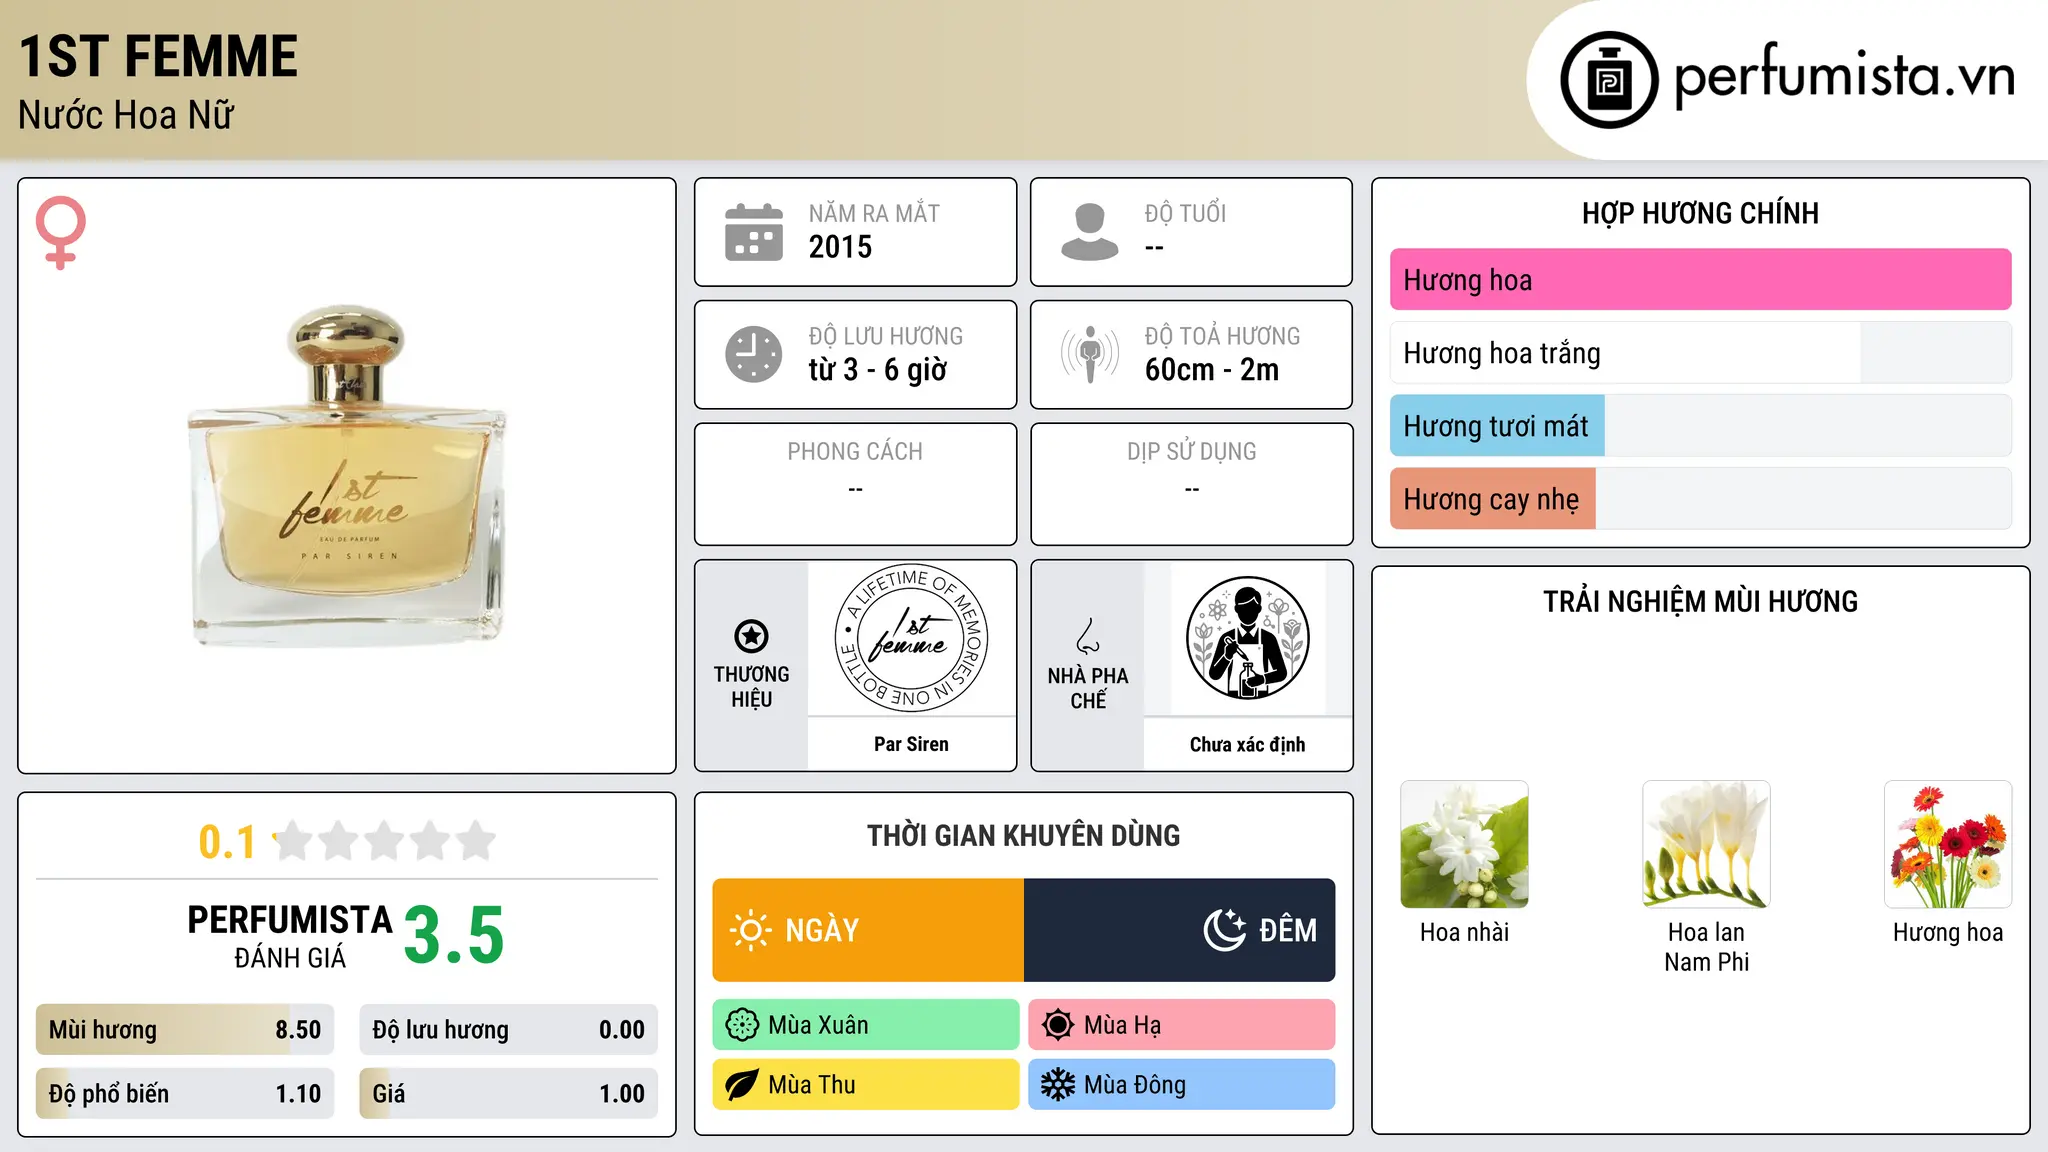Click the Độ phổ biến 1.10 score bar
The height and width of the screenshot is (1152, 2048).
click(x=185, y=1094)
